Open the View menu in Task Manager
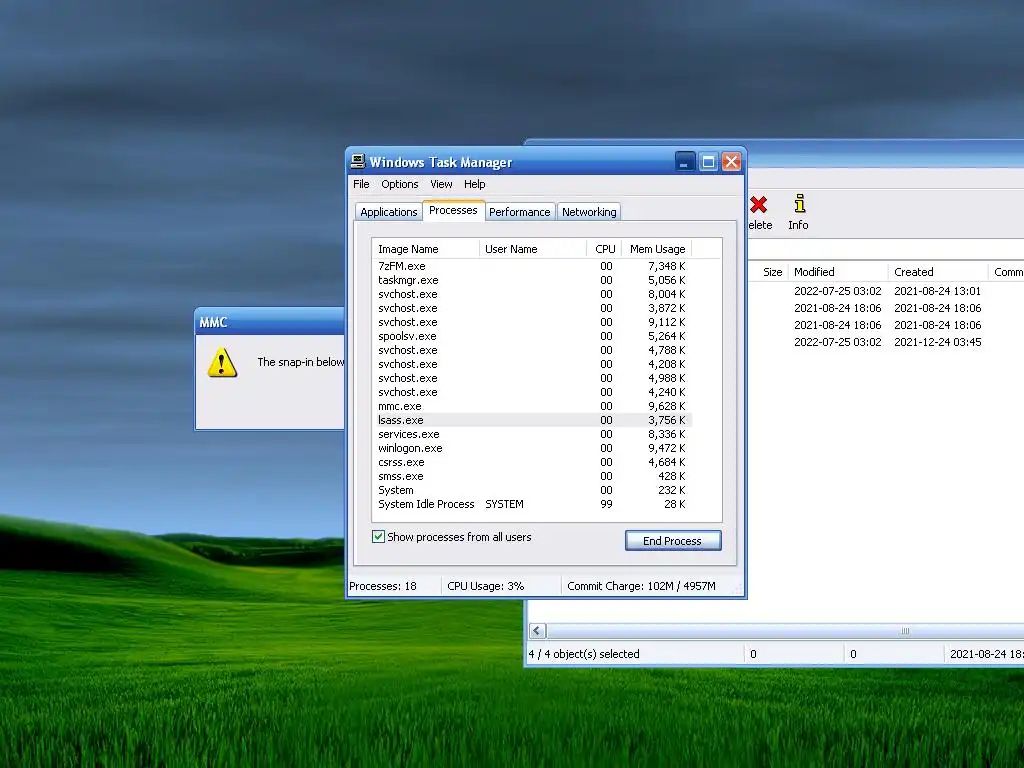This screenshot has height=768, width=1024. click(x=441, y=184)
